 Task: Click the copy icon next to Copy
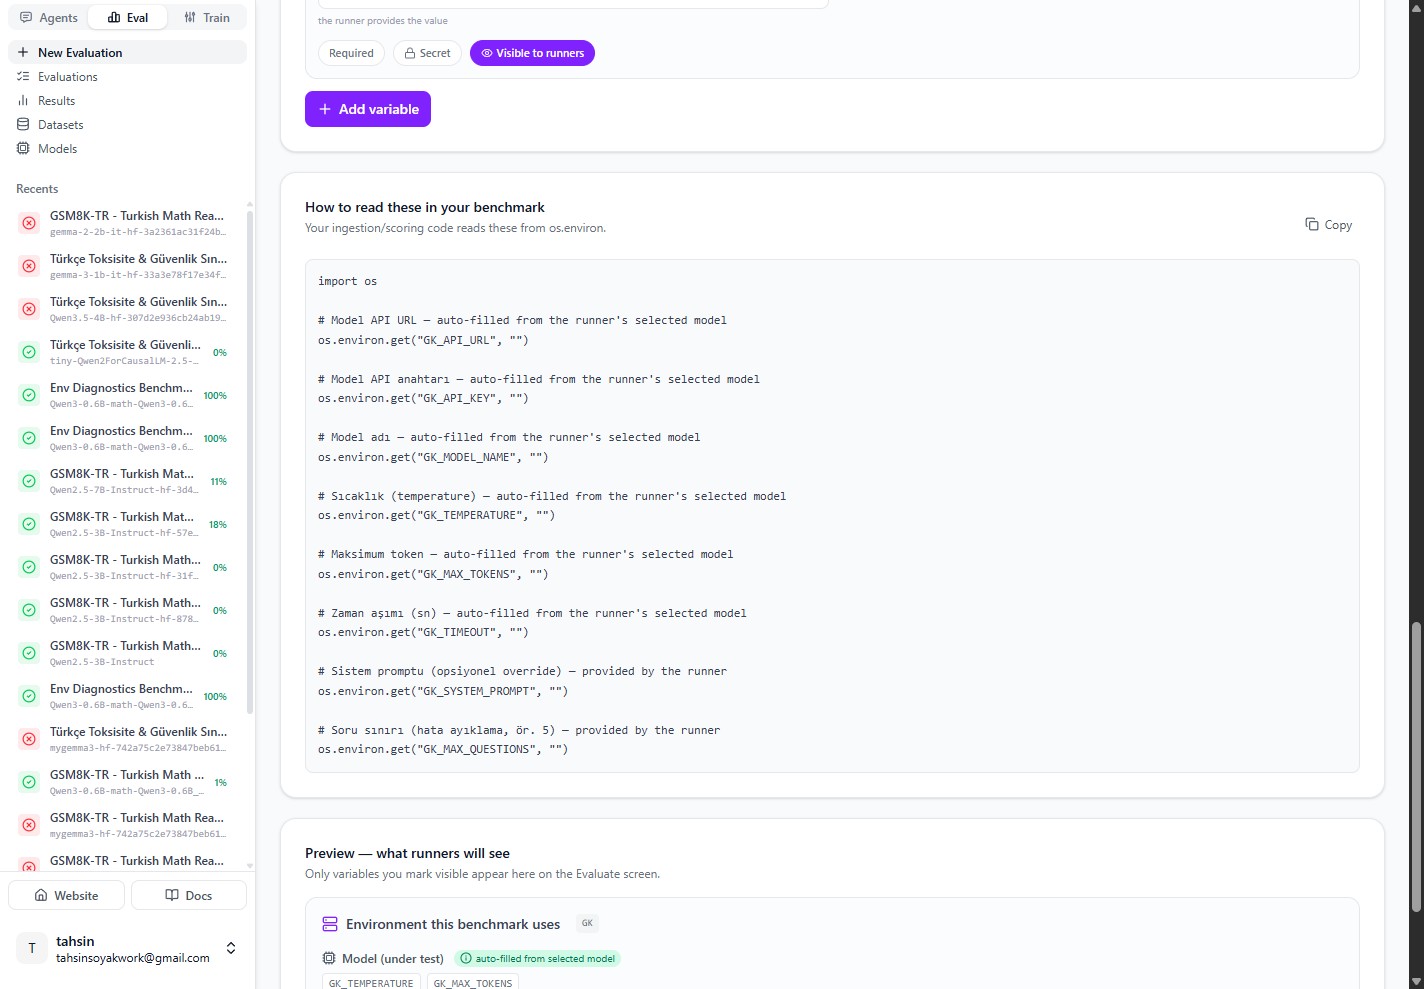(1312, 225)
